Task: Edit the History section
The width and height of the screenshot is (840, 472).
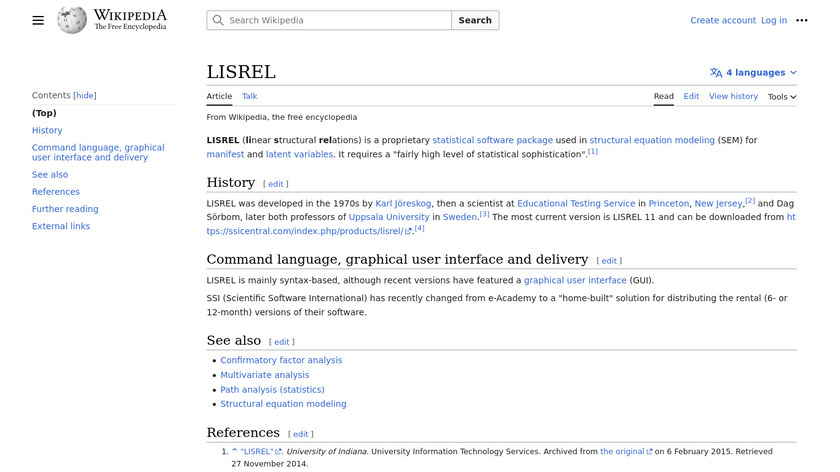Action: tap(275, 184)
